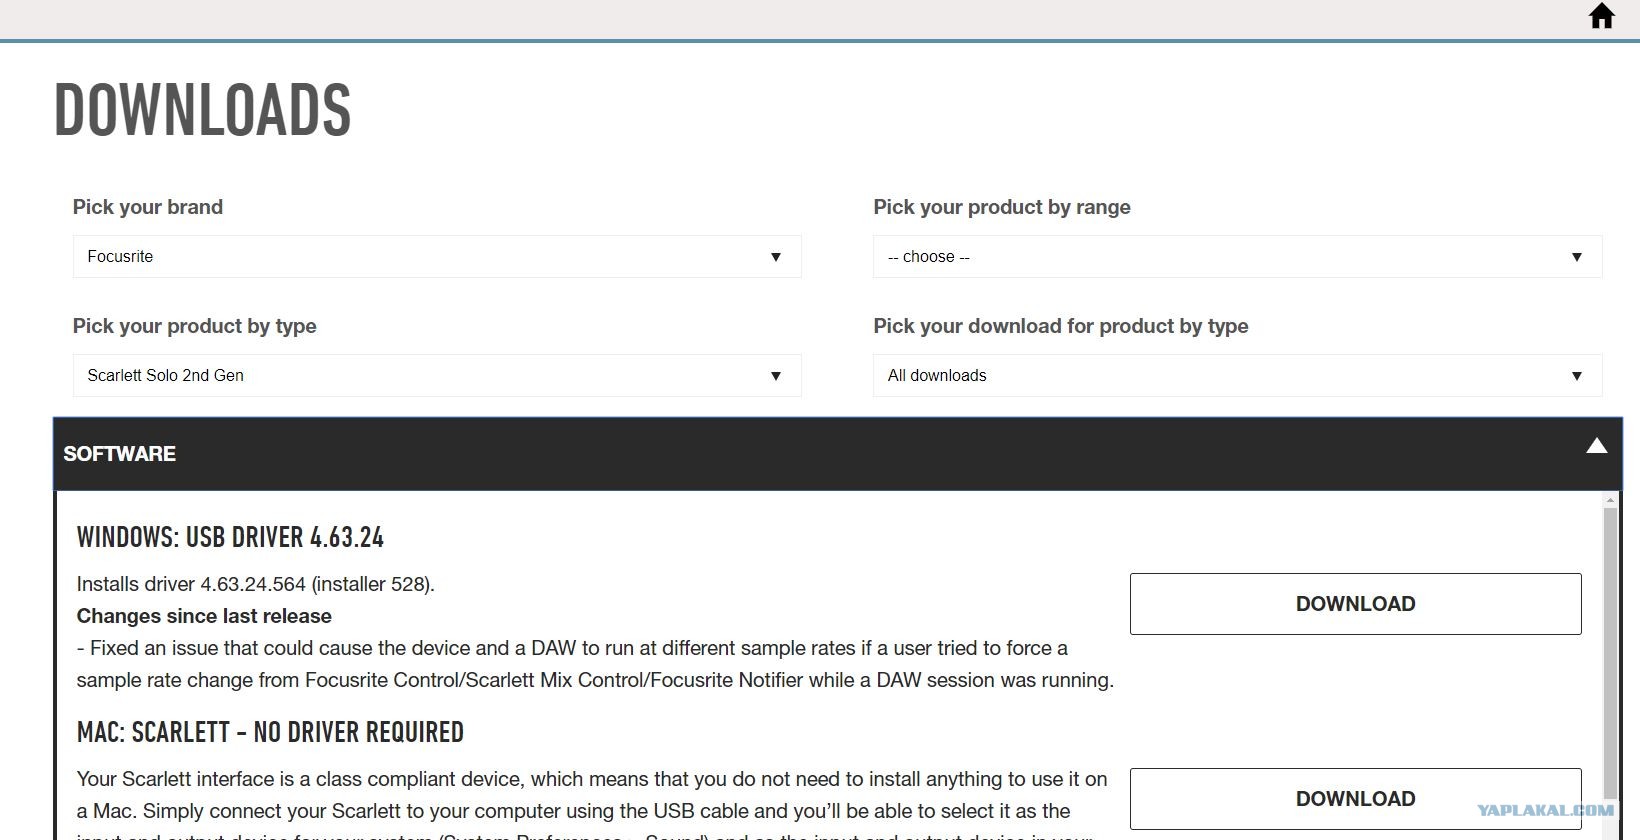Download the Windows USB Driver 4.63.24
This screenshot has height=840, width=1640.
(1355, 604)
